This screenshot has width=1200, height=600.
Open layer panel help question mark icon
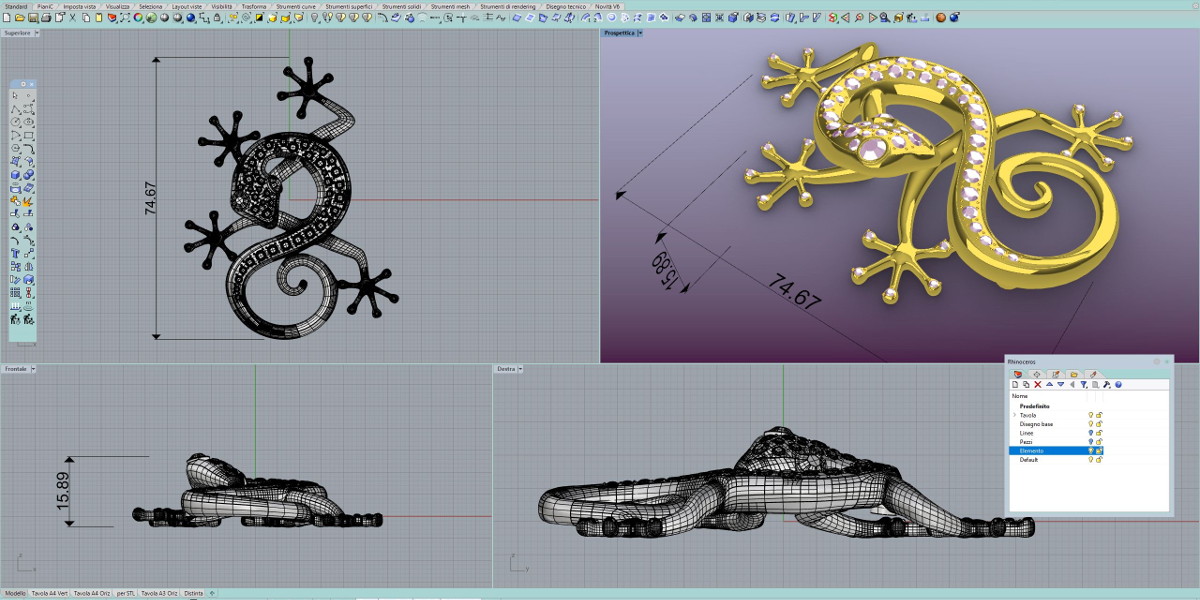pos(1118,384)
